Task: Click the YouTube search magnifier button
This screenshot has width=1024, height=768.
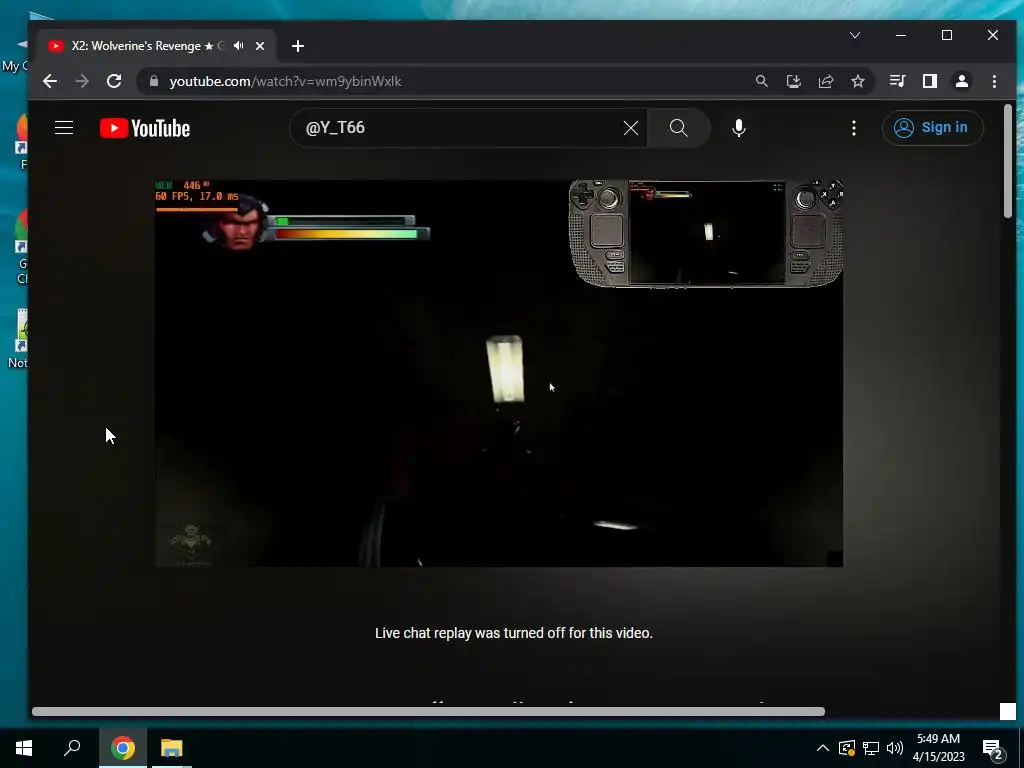Action: tap(679, 128)
